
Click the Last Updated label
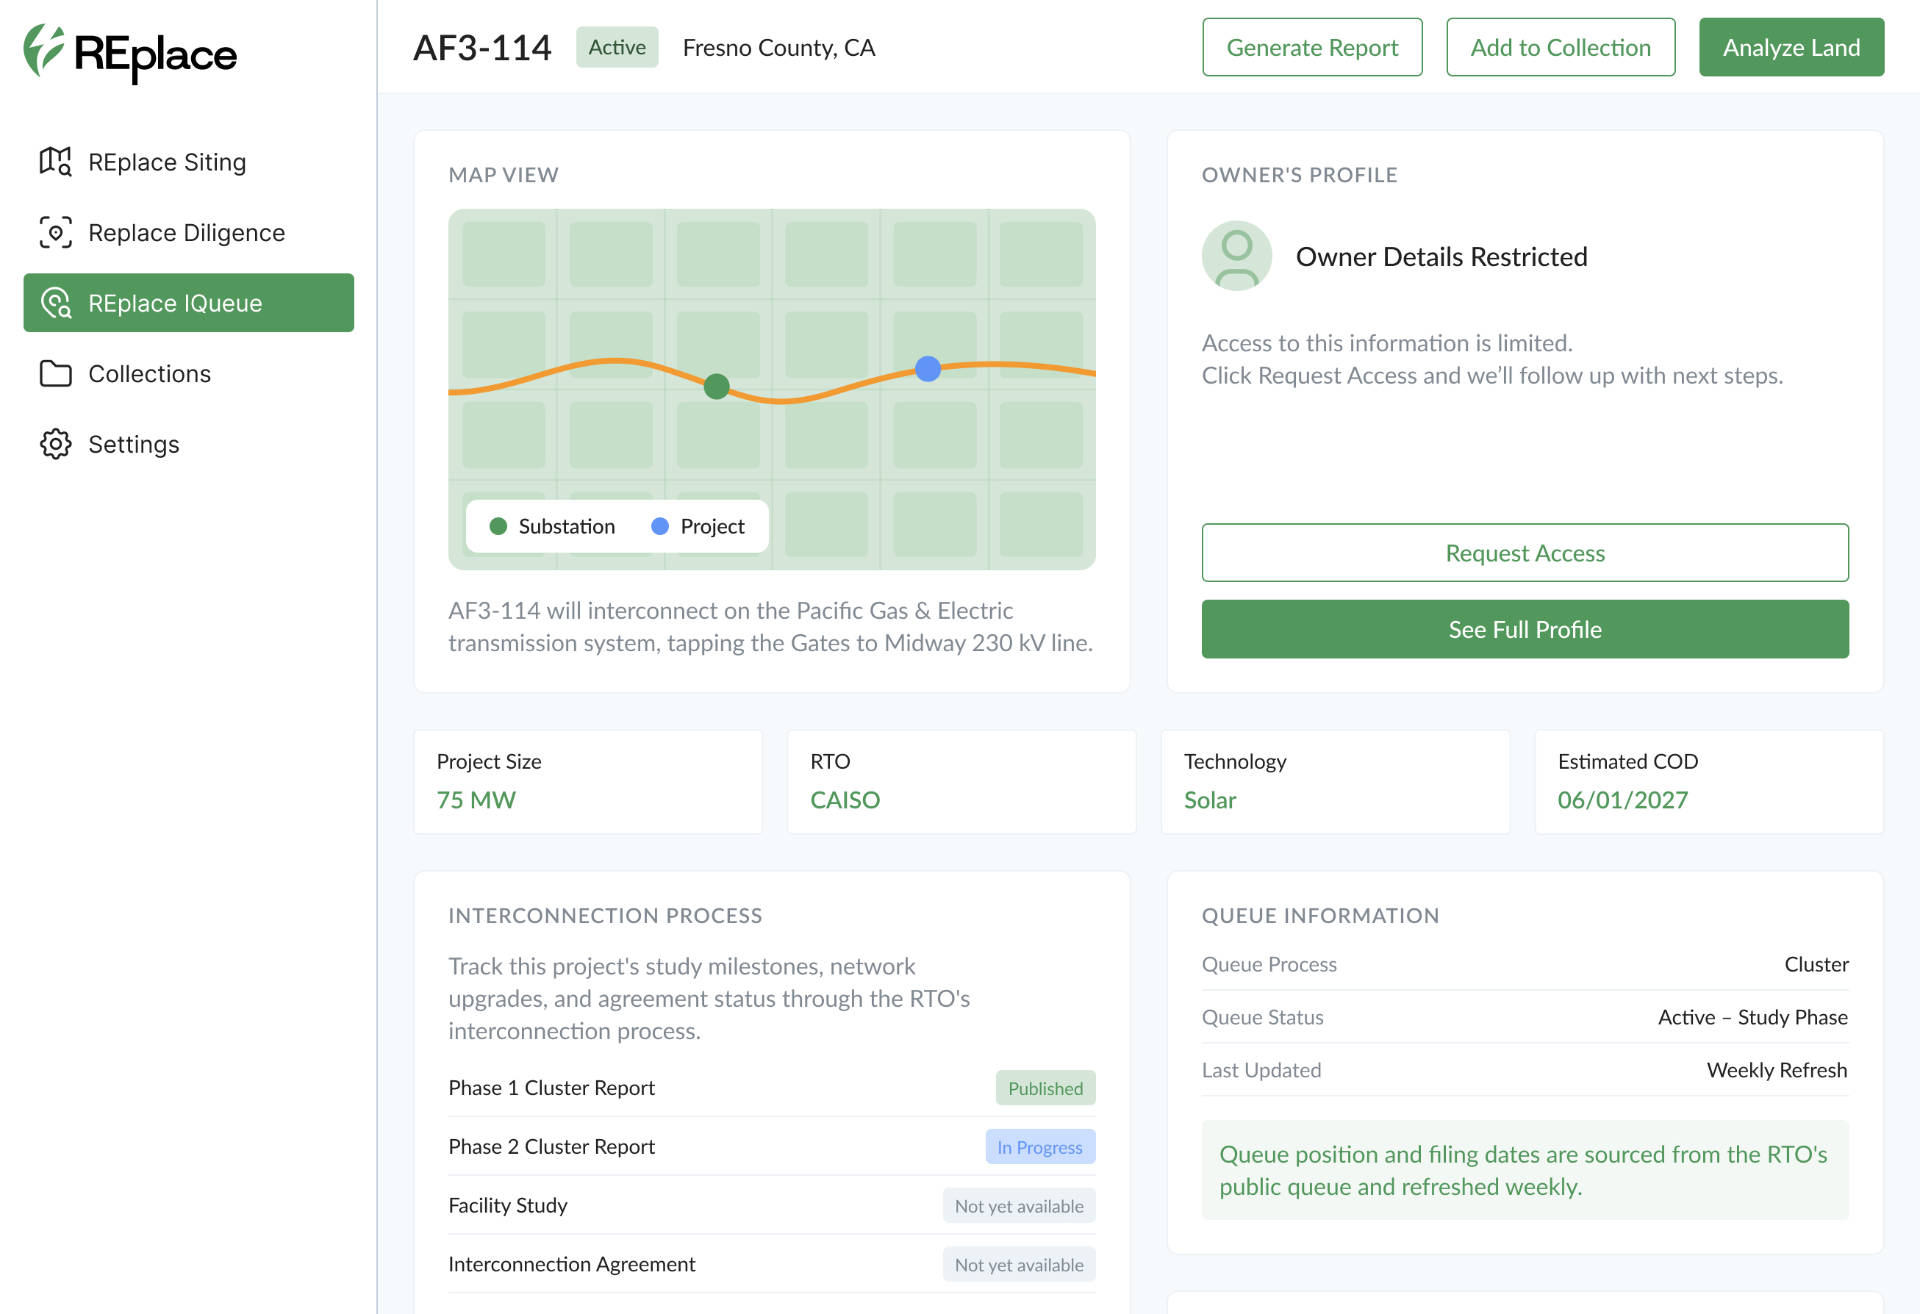click(x=1261, y=1070)
